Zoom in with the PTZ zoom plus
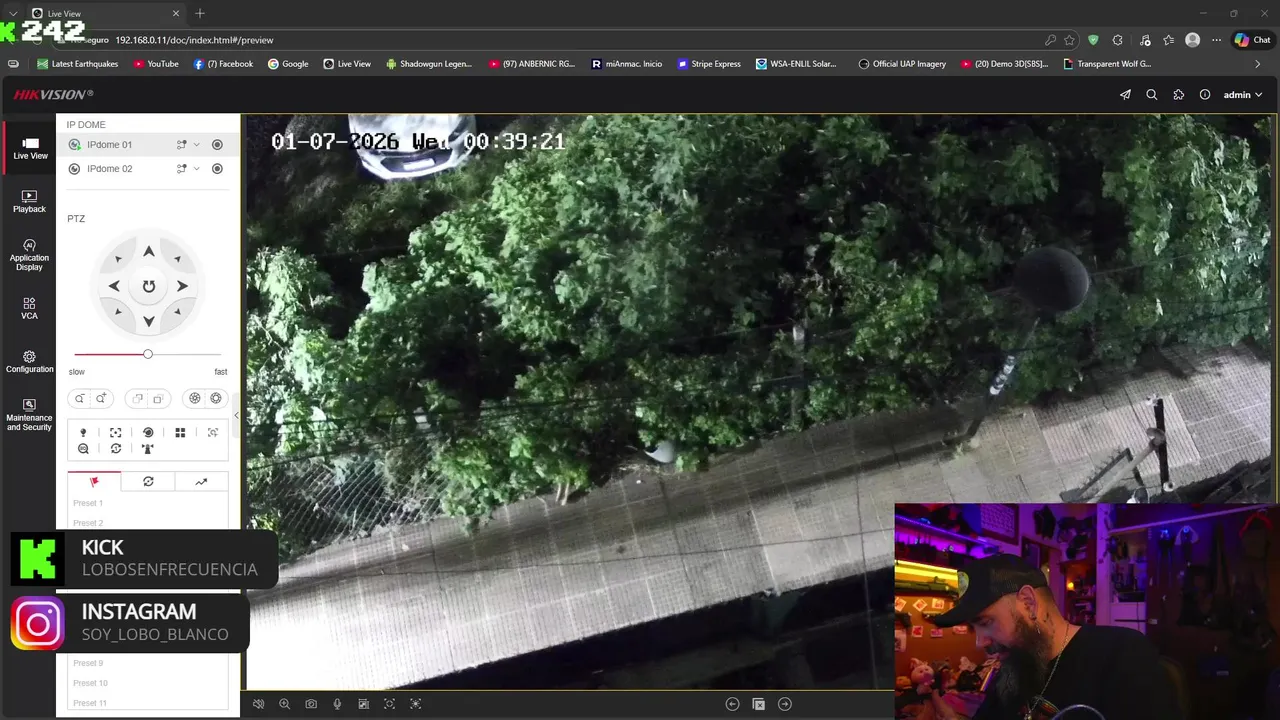This screenshot has height=720, width=1280. [x=101, y=398]
